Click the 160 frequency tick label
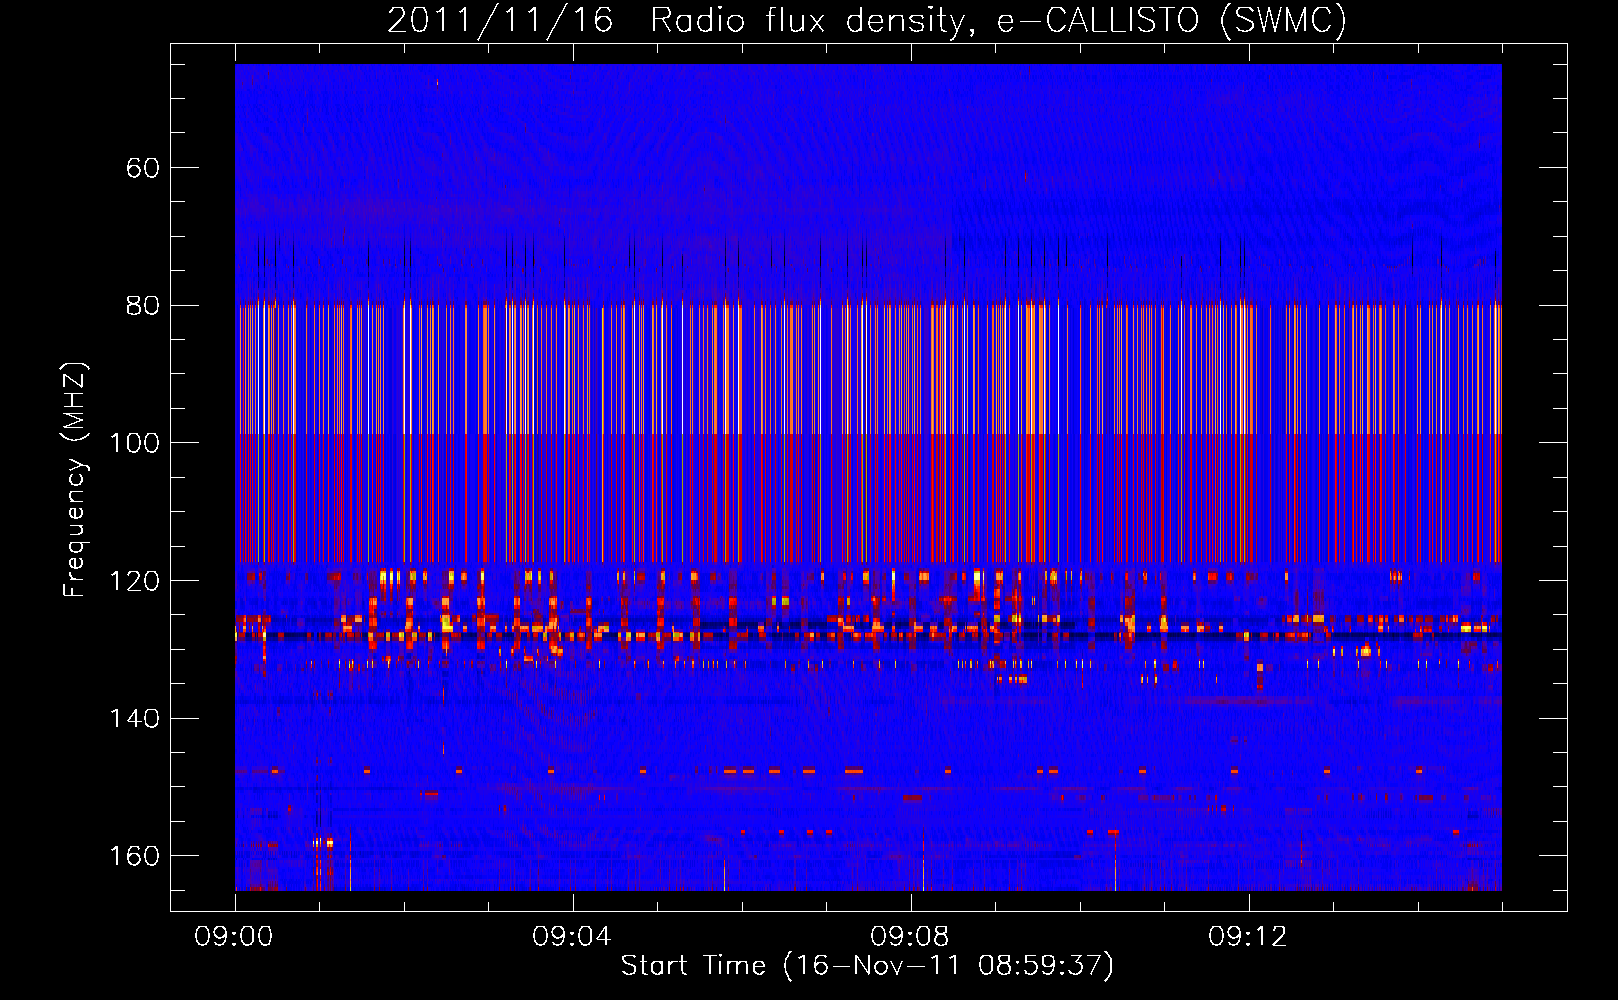Screen dimensions: 1618x1000 click(x=134, y=856)
